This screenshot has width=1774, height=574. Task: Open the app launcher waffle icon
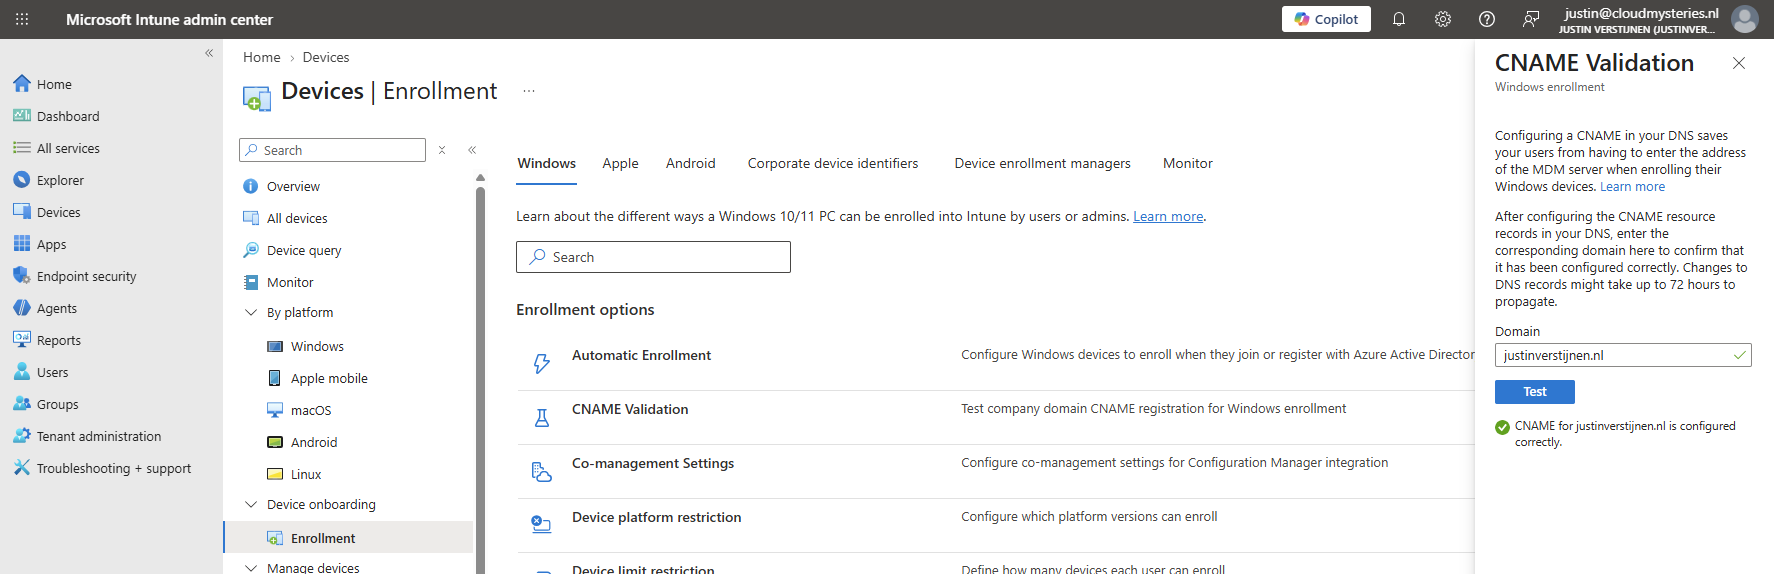[22, 19]
